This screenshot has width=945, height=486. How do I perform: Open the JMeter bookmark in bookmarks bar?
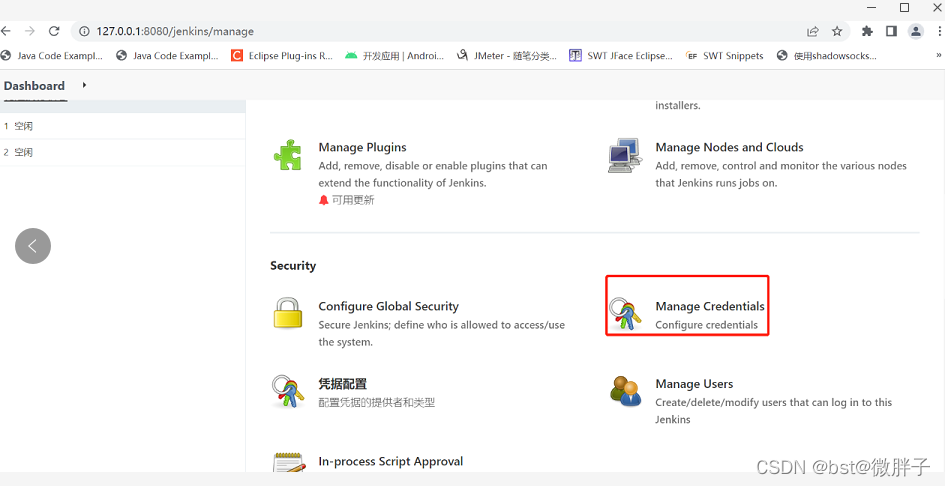point(507,56)
